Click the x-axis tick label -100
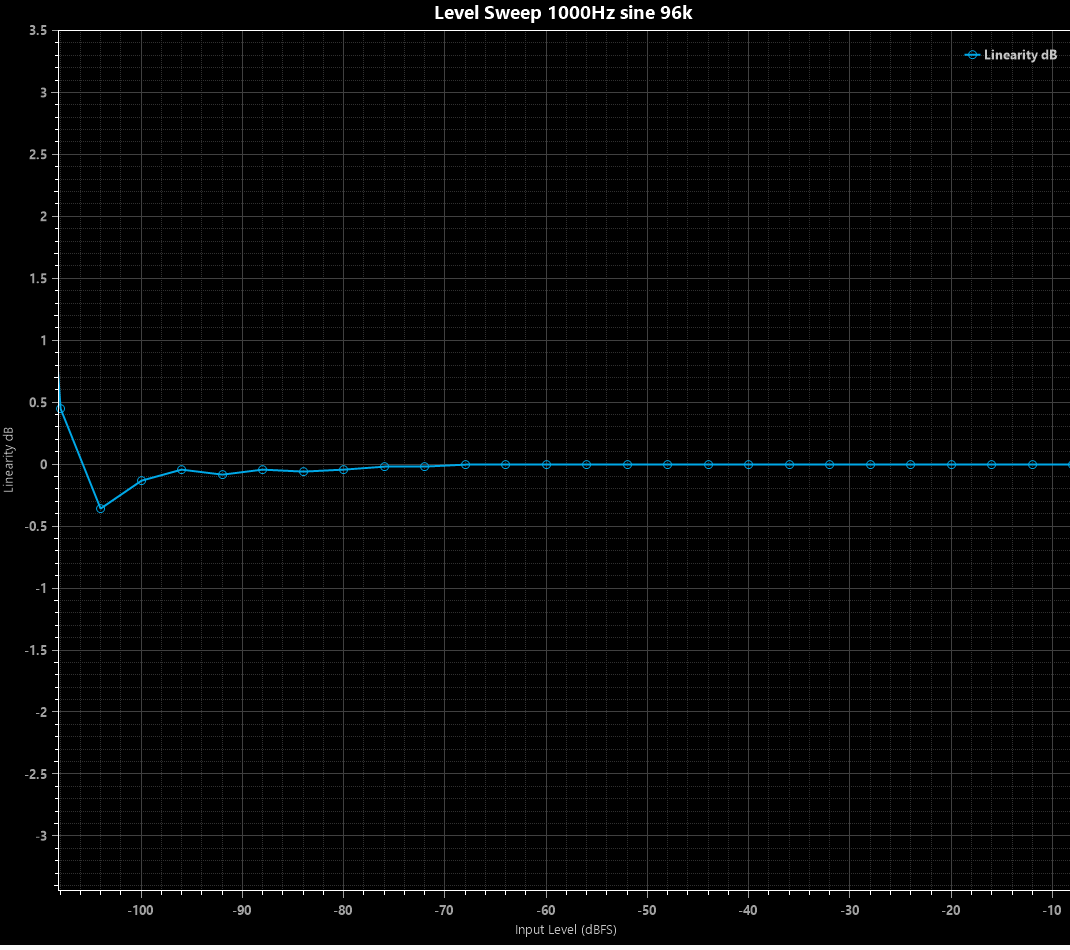The height and width of the screenshot is (950, 1070). point(141,910)
